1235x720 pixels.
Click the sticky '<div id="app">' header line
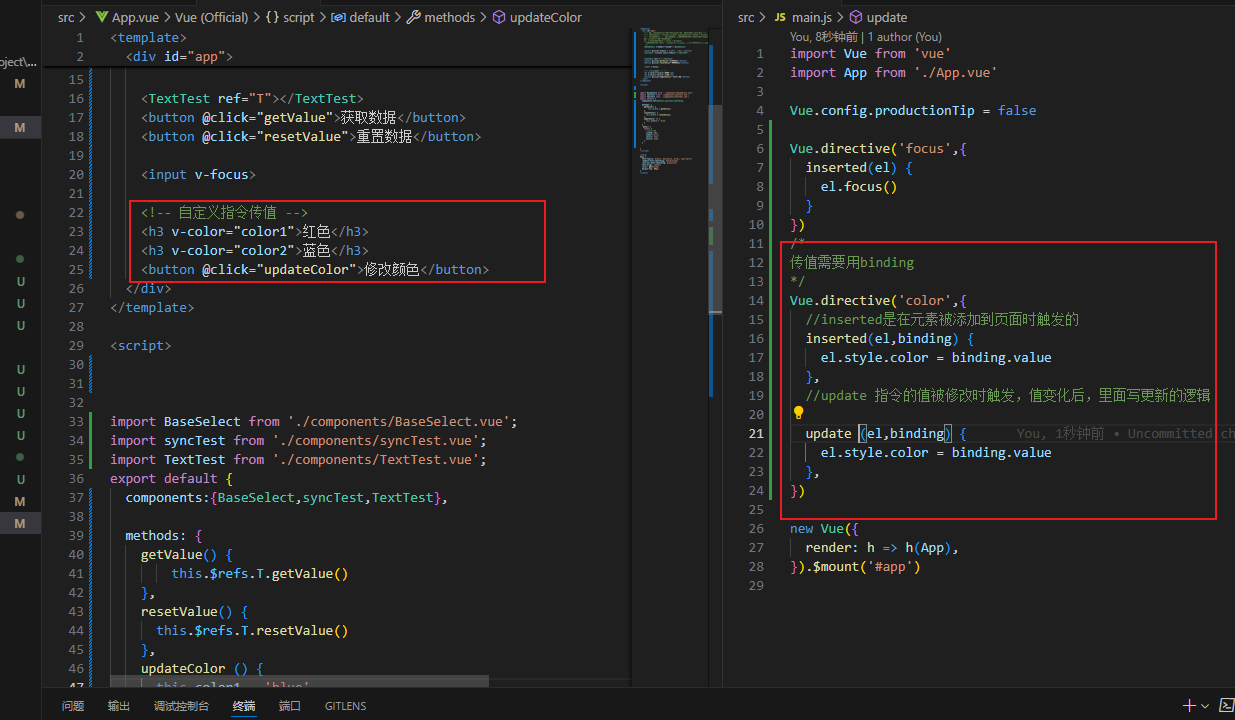pos(180,56)
